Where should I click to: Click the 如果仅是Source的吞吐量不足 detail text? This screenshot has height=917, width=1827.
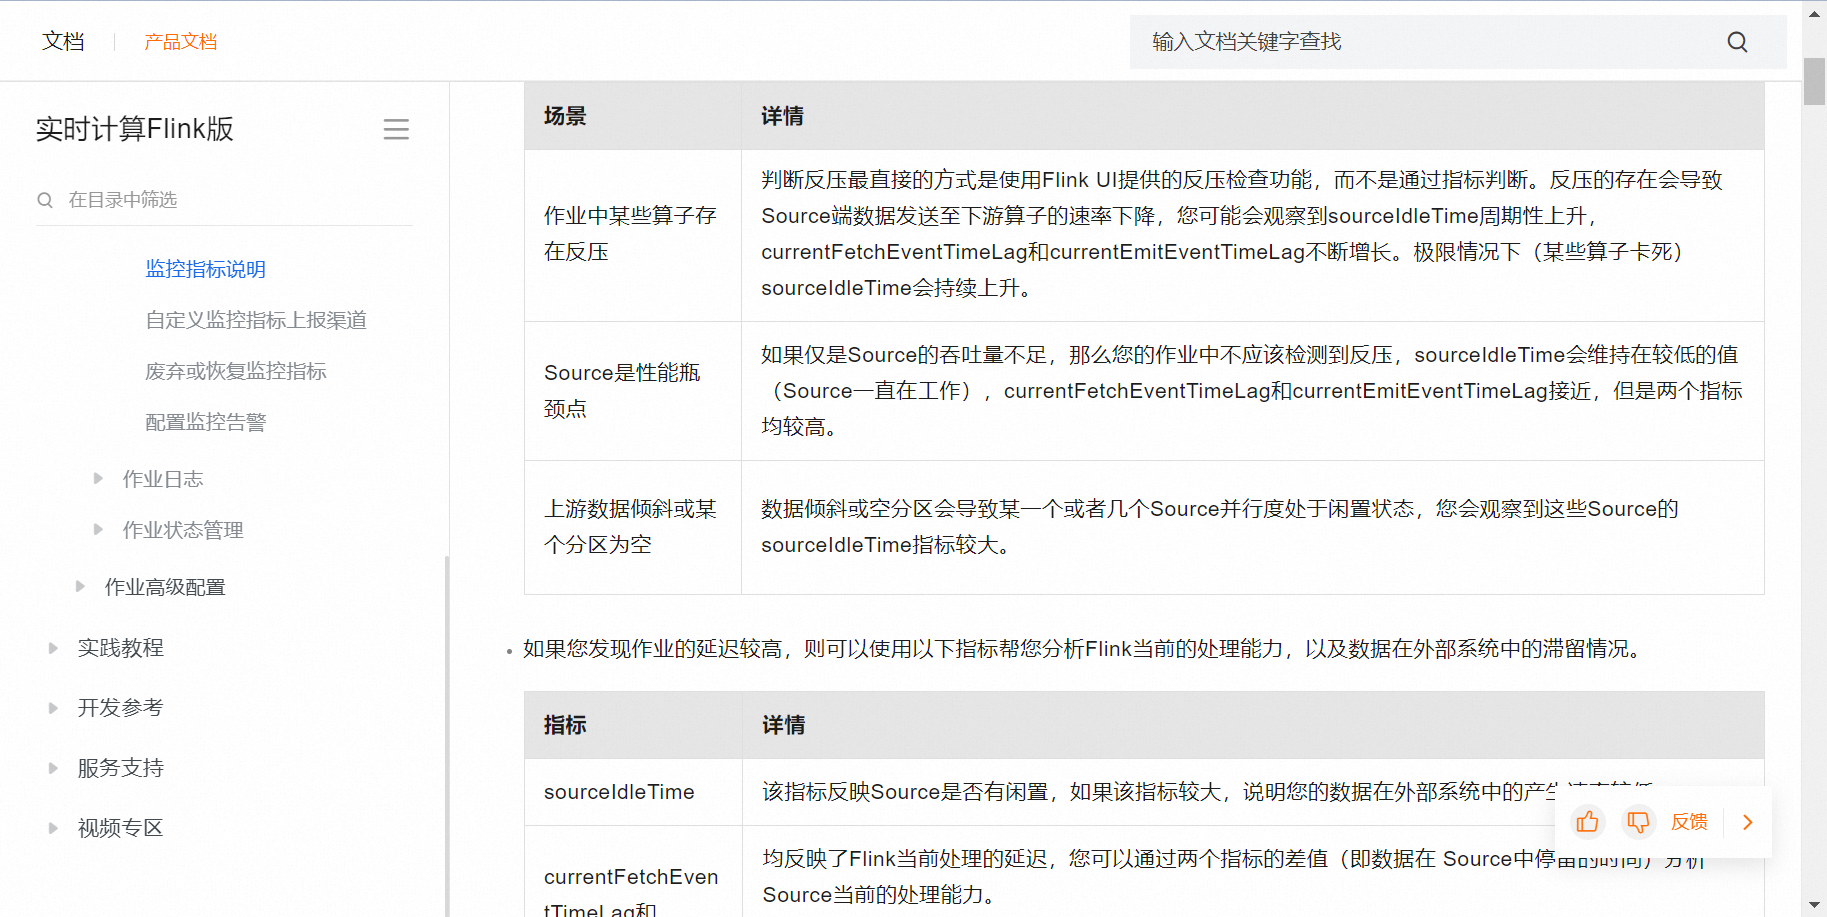(x=1252, y=391)
